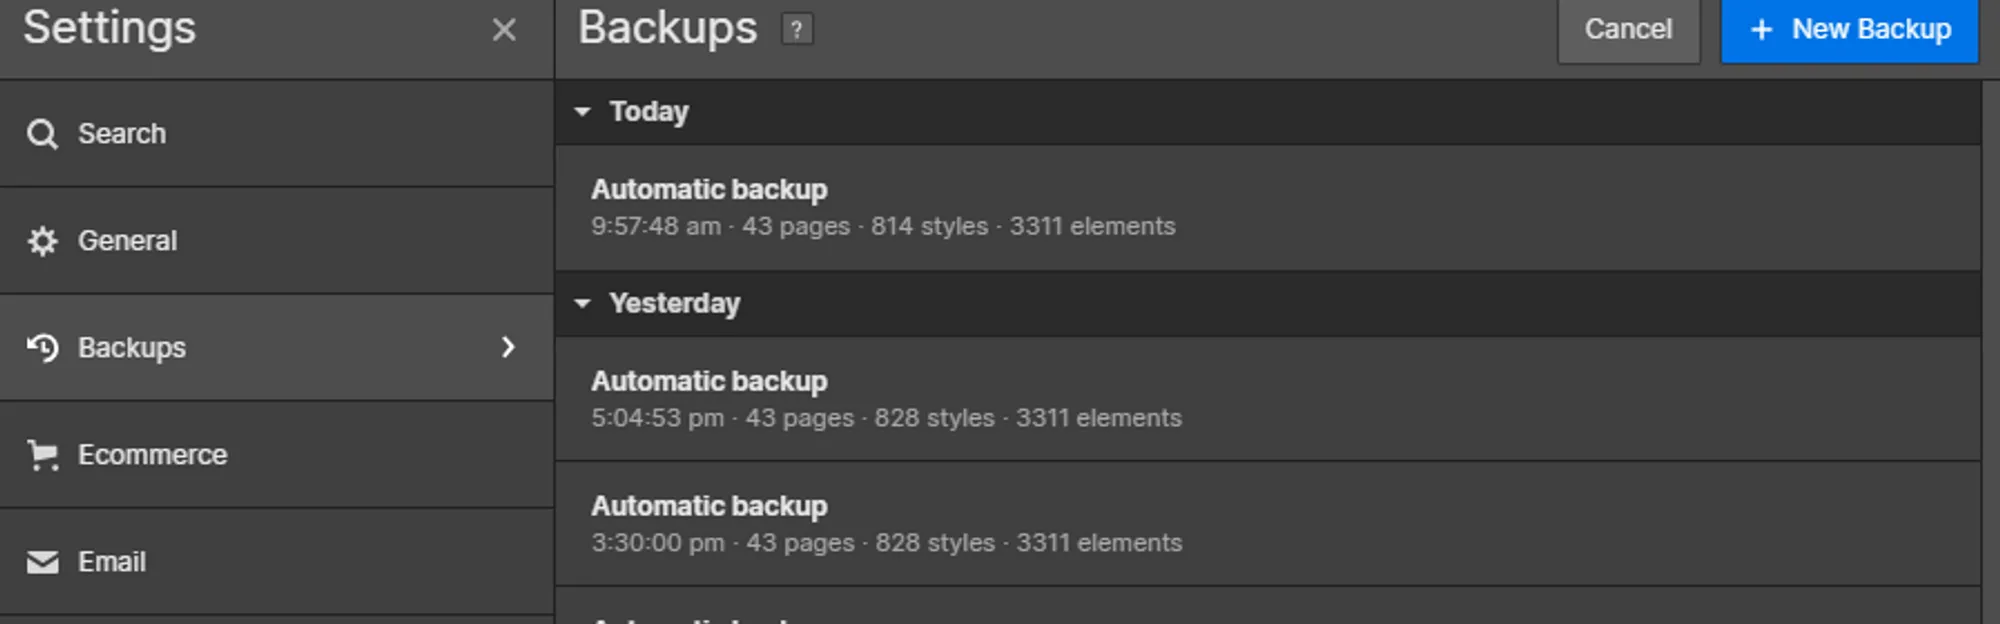Open the General settings section
The height and width of the screenshot is (624, 2000).
128,241
